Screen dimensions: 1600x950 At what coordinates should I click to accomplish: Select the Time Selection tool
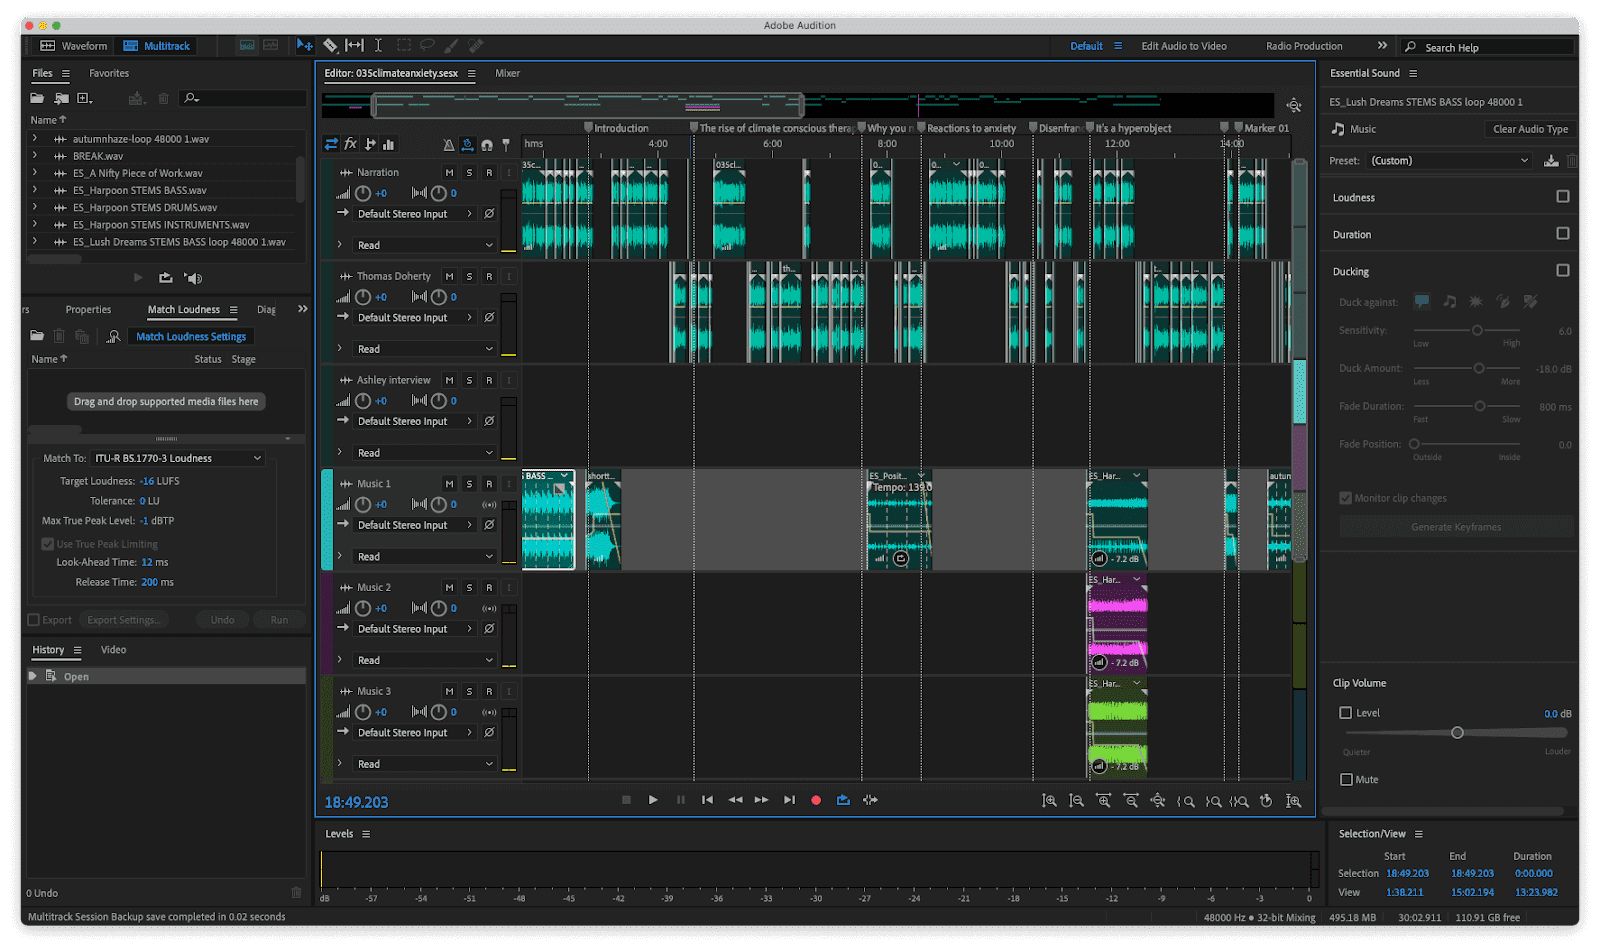pos(377,45)
